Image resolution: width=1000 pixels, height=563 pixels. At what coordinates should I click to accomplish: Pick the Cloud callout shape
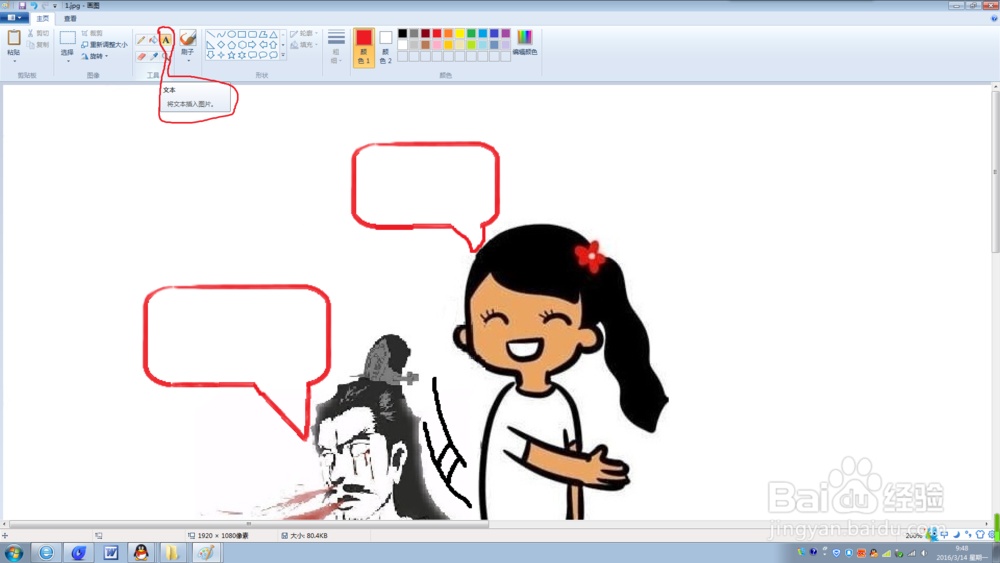[x=274, y=55]
